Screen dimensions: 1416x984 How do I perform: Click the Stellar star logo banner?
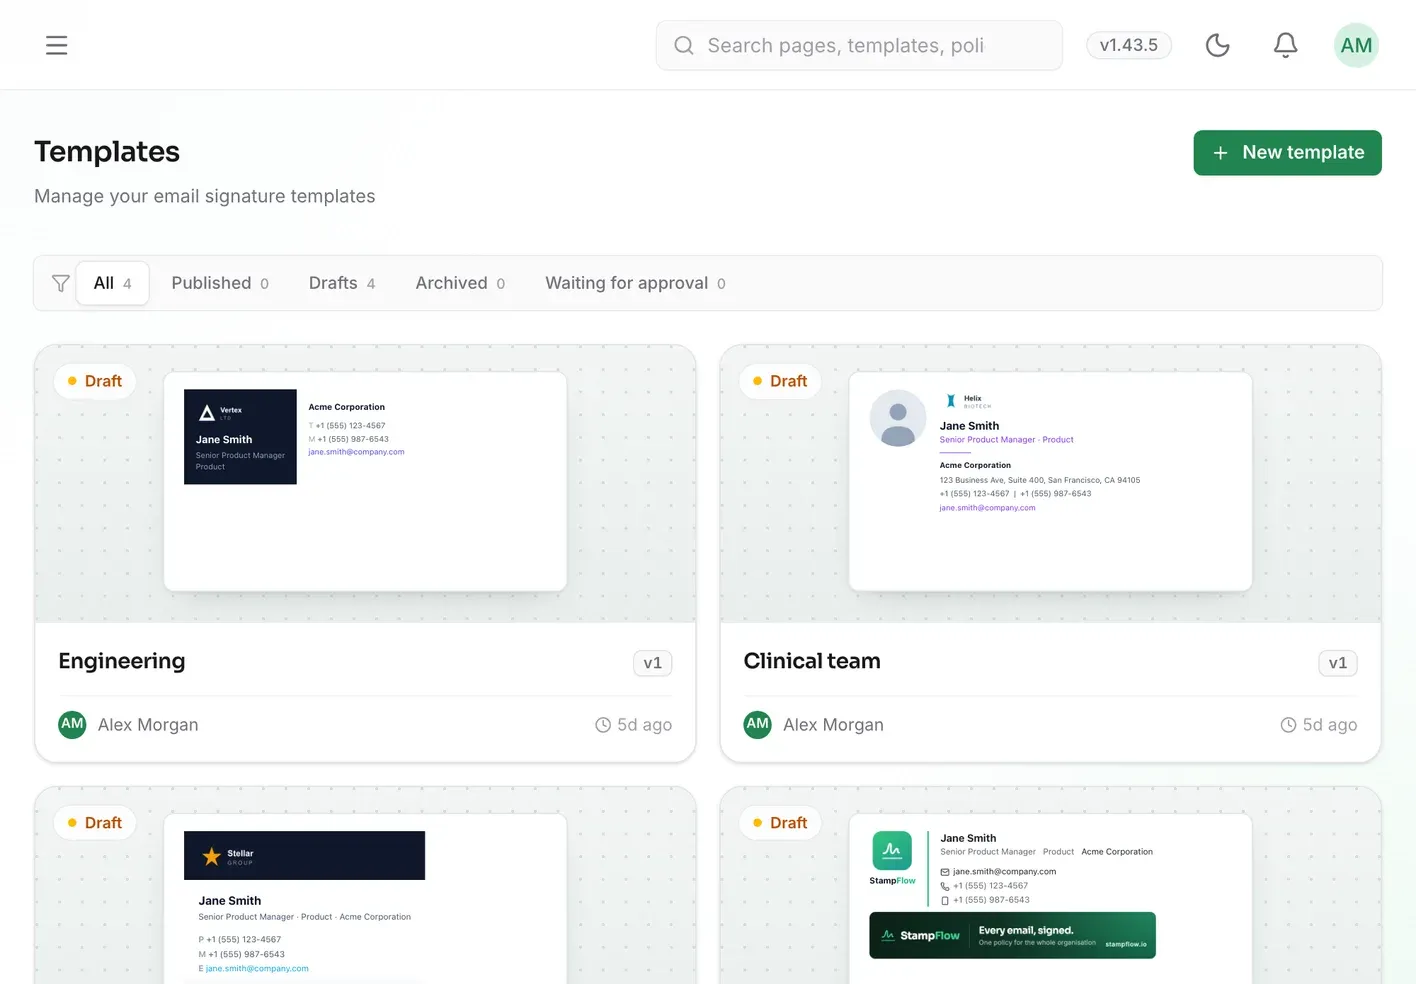(305, 856)
